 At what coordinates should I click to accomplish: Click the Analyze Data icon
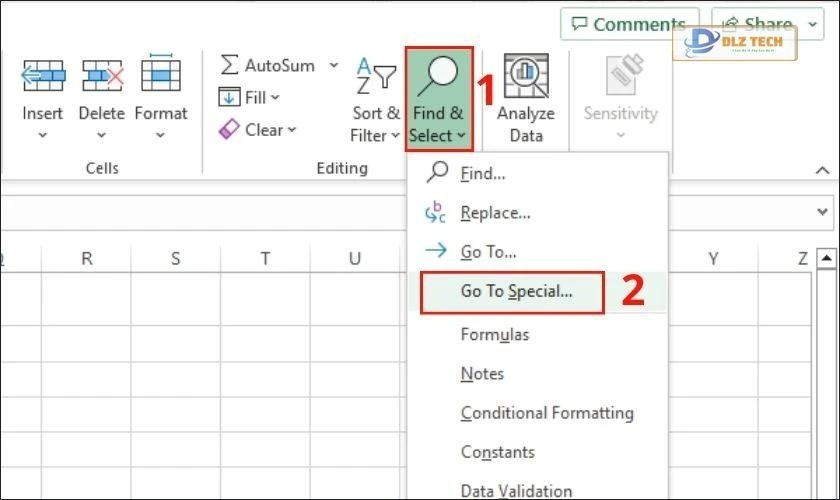pos(526,78)
